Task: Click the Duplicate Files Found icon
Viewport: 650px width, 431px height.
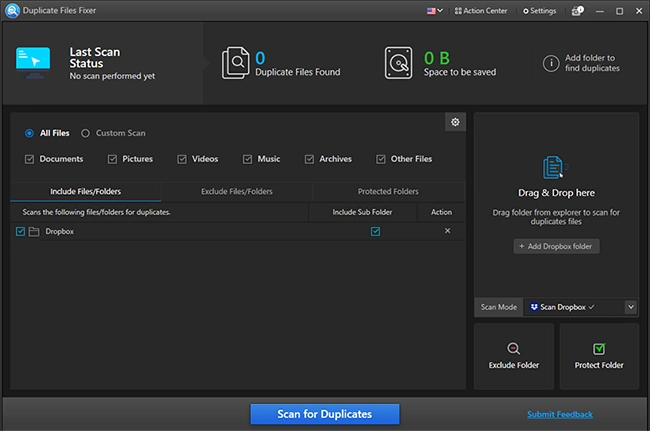Action: coord(235,63)
